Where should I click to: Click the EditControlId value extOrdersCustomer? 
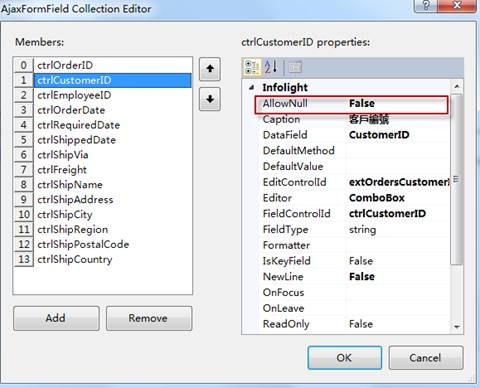point(399,182)
